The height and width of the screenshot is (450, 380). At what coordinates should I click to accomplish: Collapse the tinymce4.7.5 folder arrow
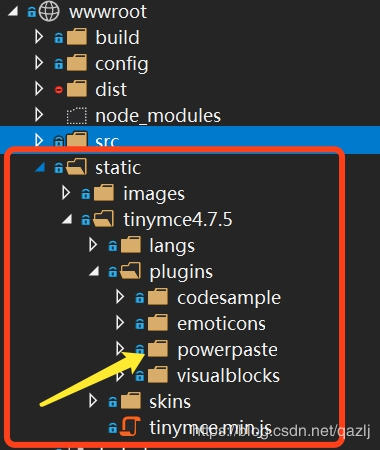pyautogui.click(x=67, y=219)
